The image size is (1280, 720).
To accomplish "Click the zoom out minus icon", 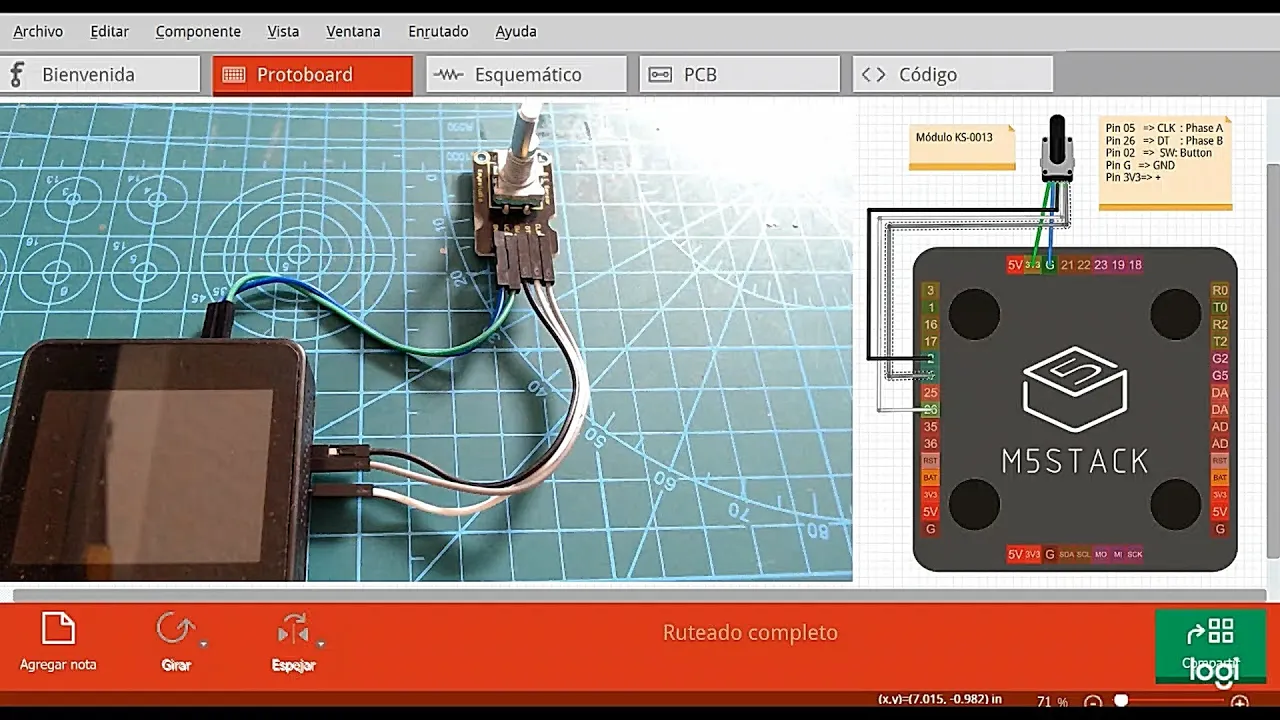I will [1093, 702].
